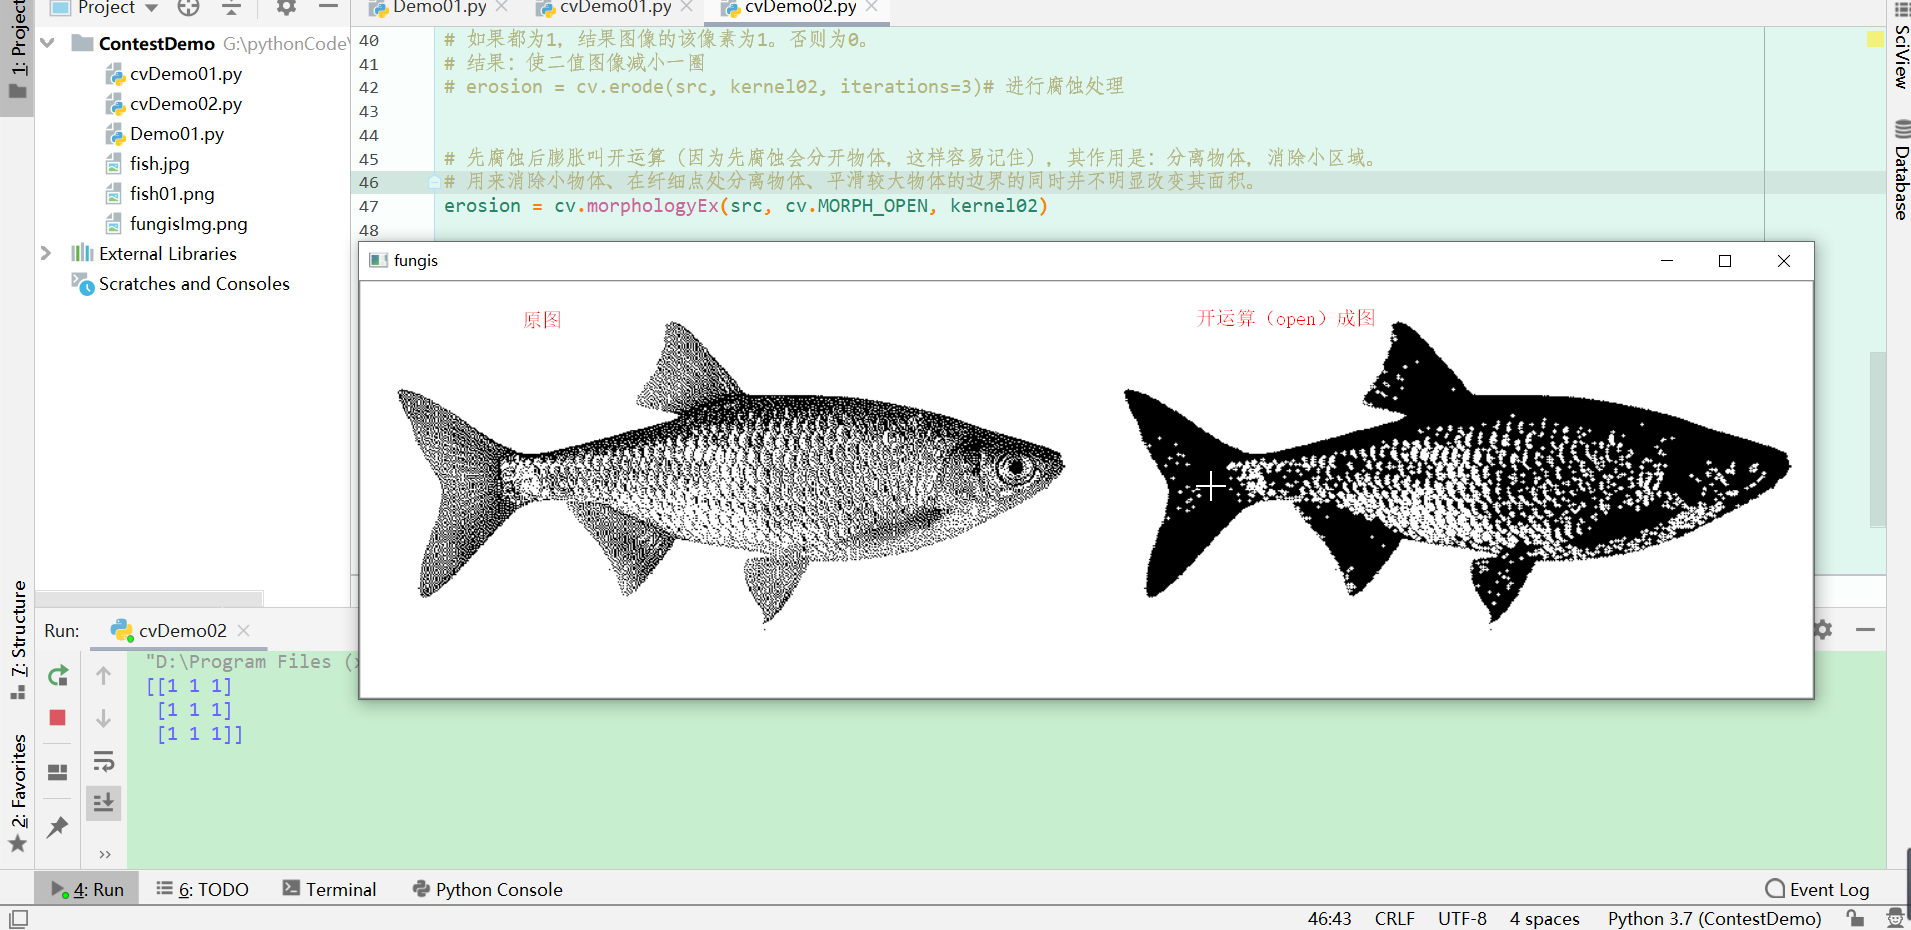The image size is (1911, 930).
Task: Toggle the Favorites tool window
Action: (x=18, y=790)
